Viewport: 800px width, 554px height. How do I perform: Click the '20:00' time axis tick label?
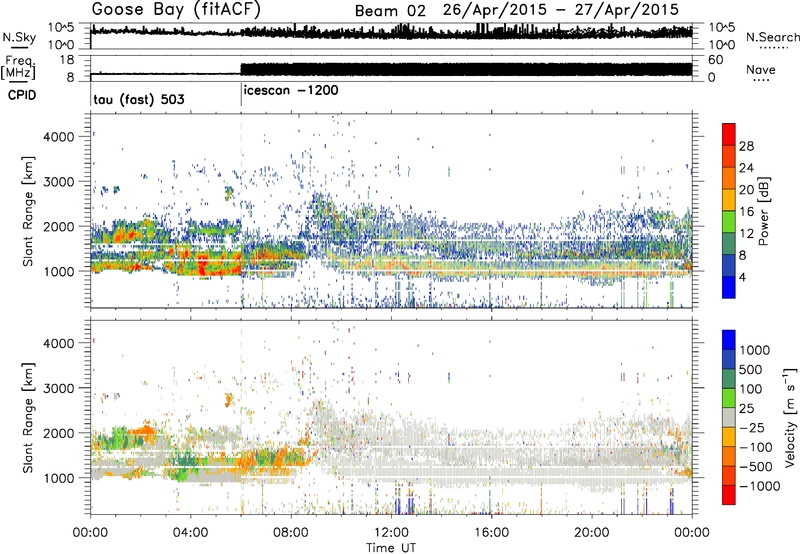pos(592,533)
